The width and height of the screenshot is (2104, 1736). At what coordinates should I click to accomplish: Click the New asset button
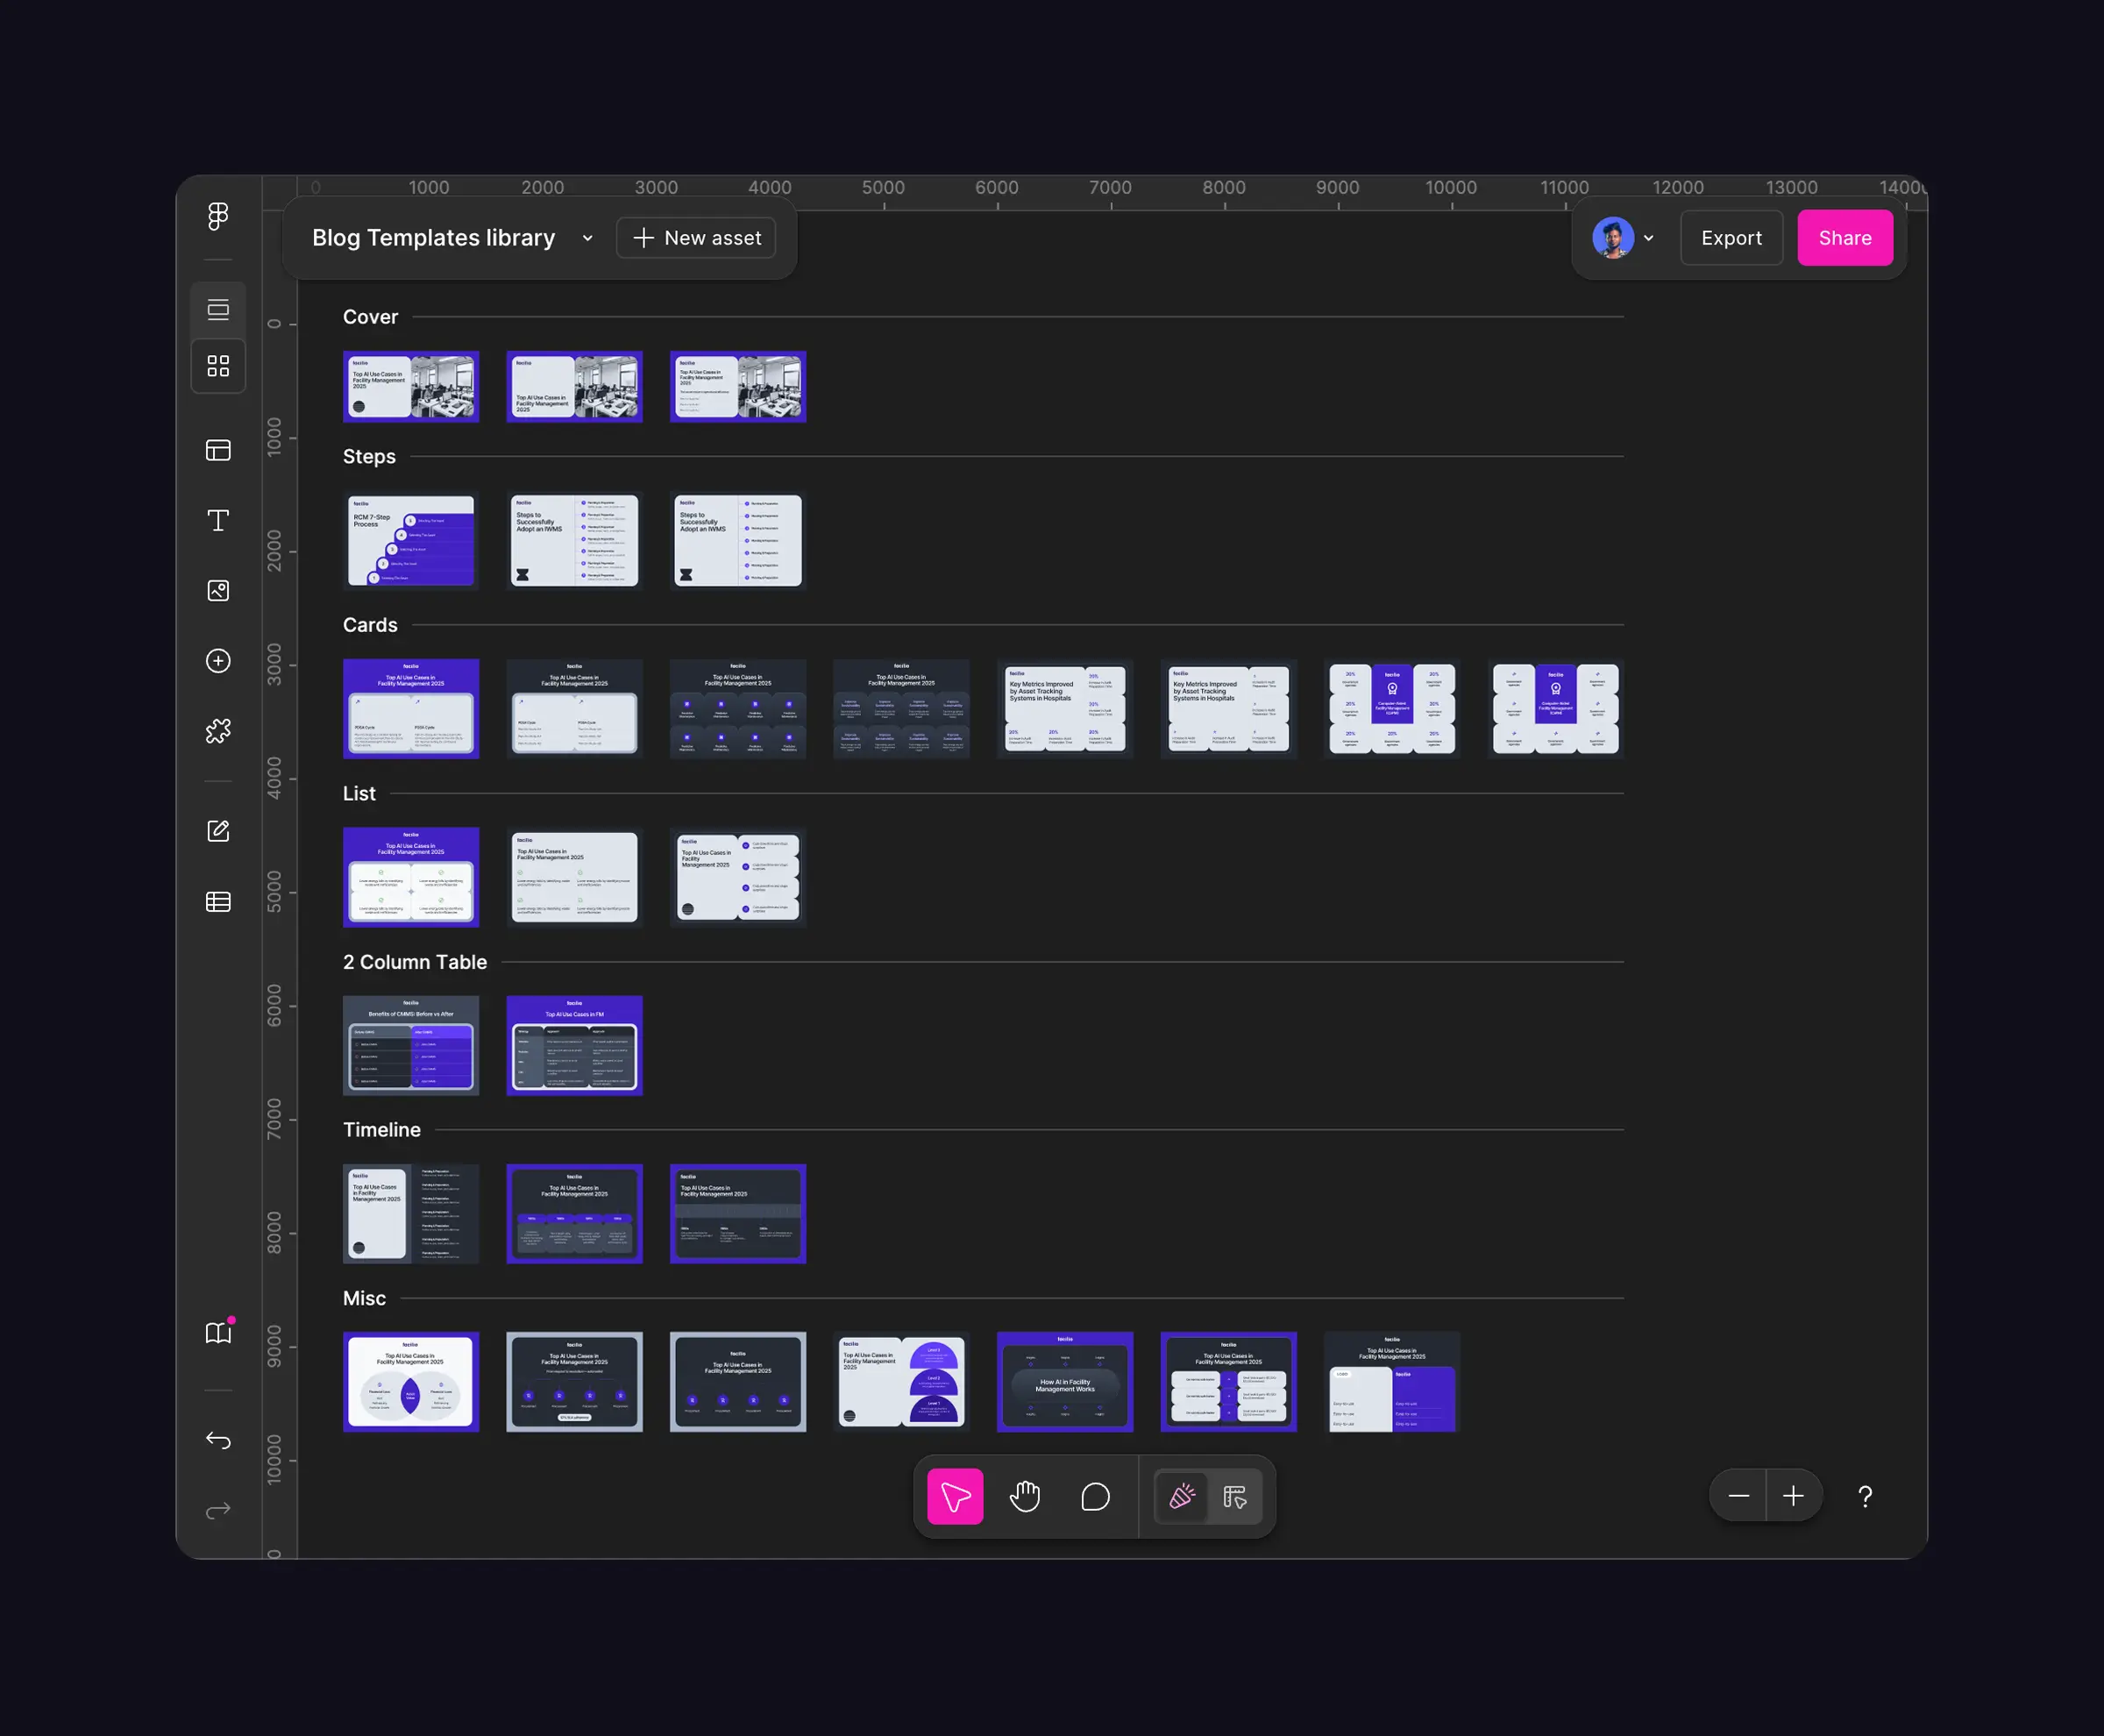tap(696, 238)
